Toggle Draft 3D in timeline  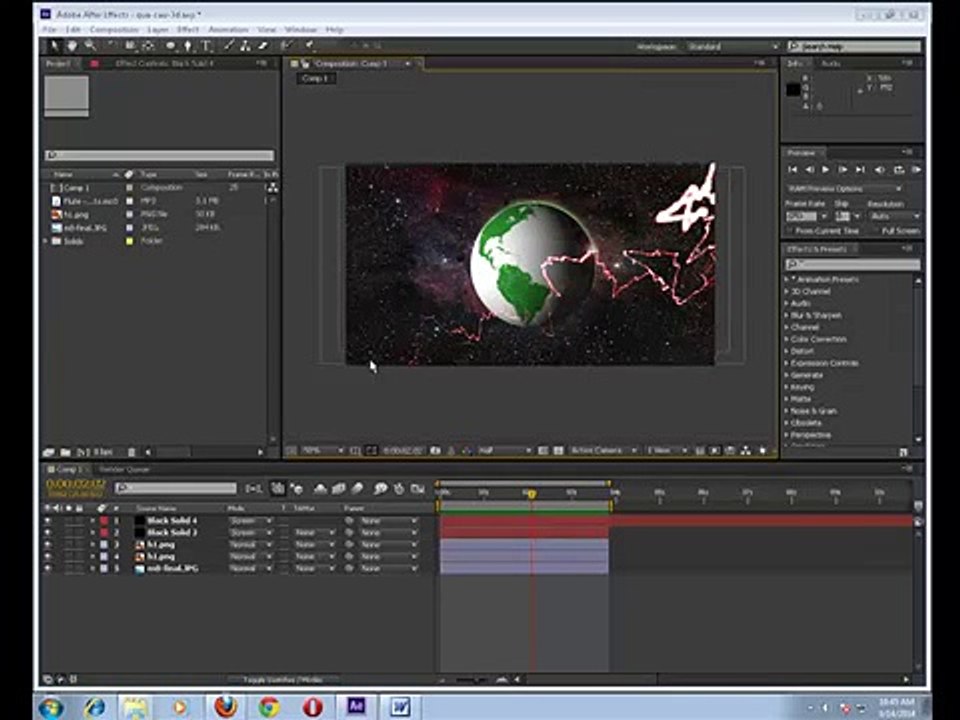pos(297,488)
